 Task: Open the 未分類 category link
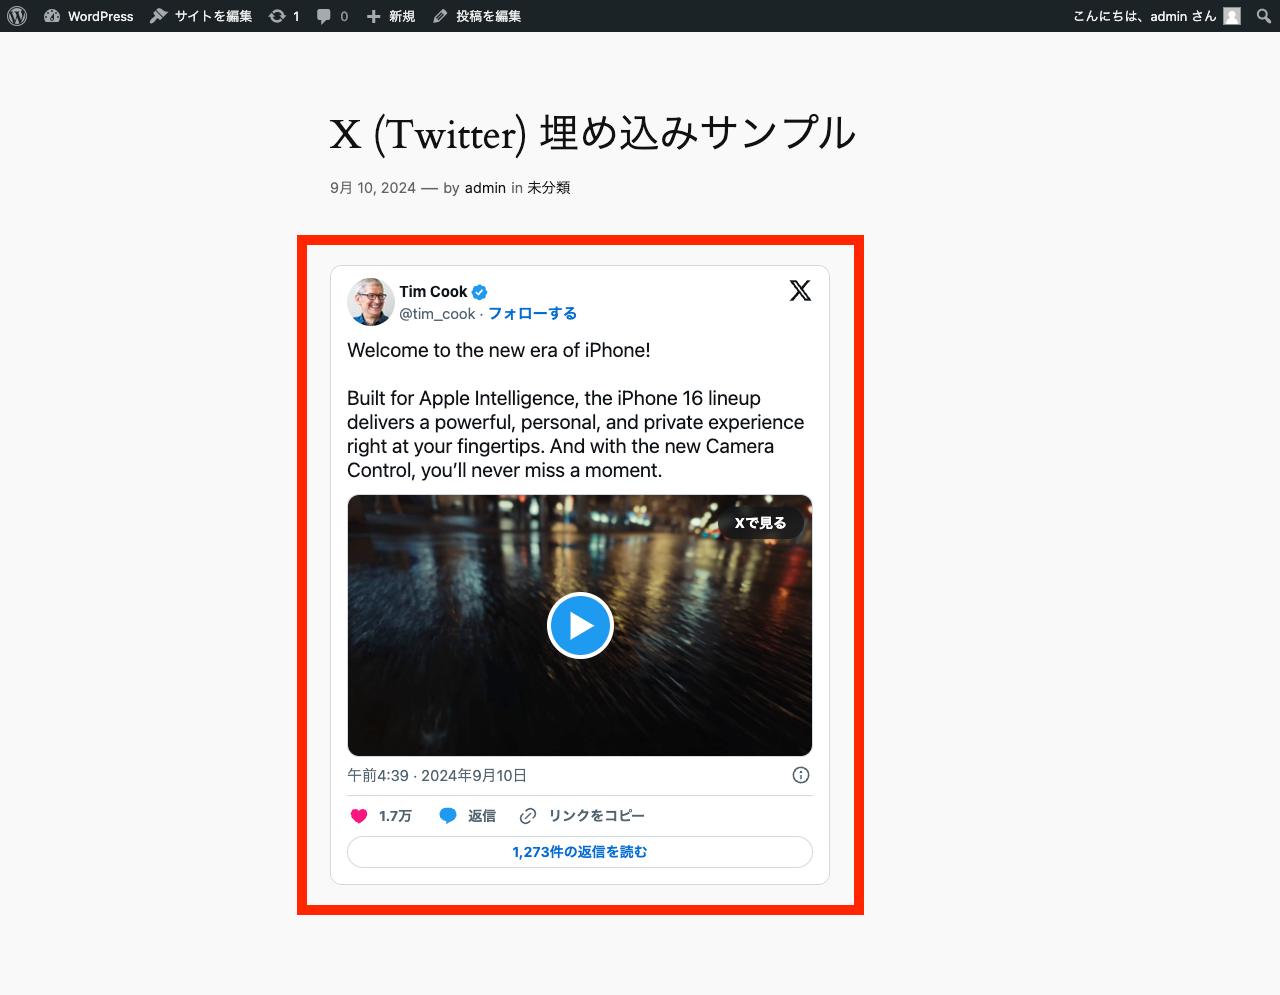(x=549, y=188)
